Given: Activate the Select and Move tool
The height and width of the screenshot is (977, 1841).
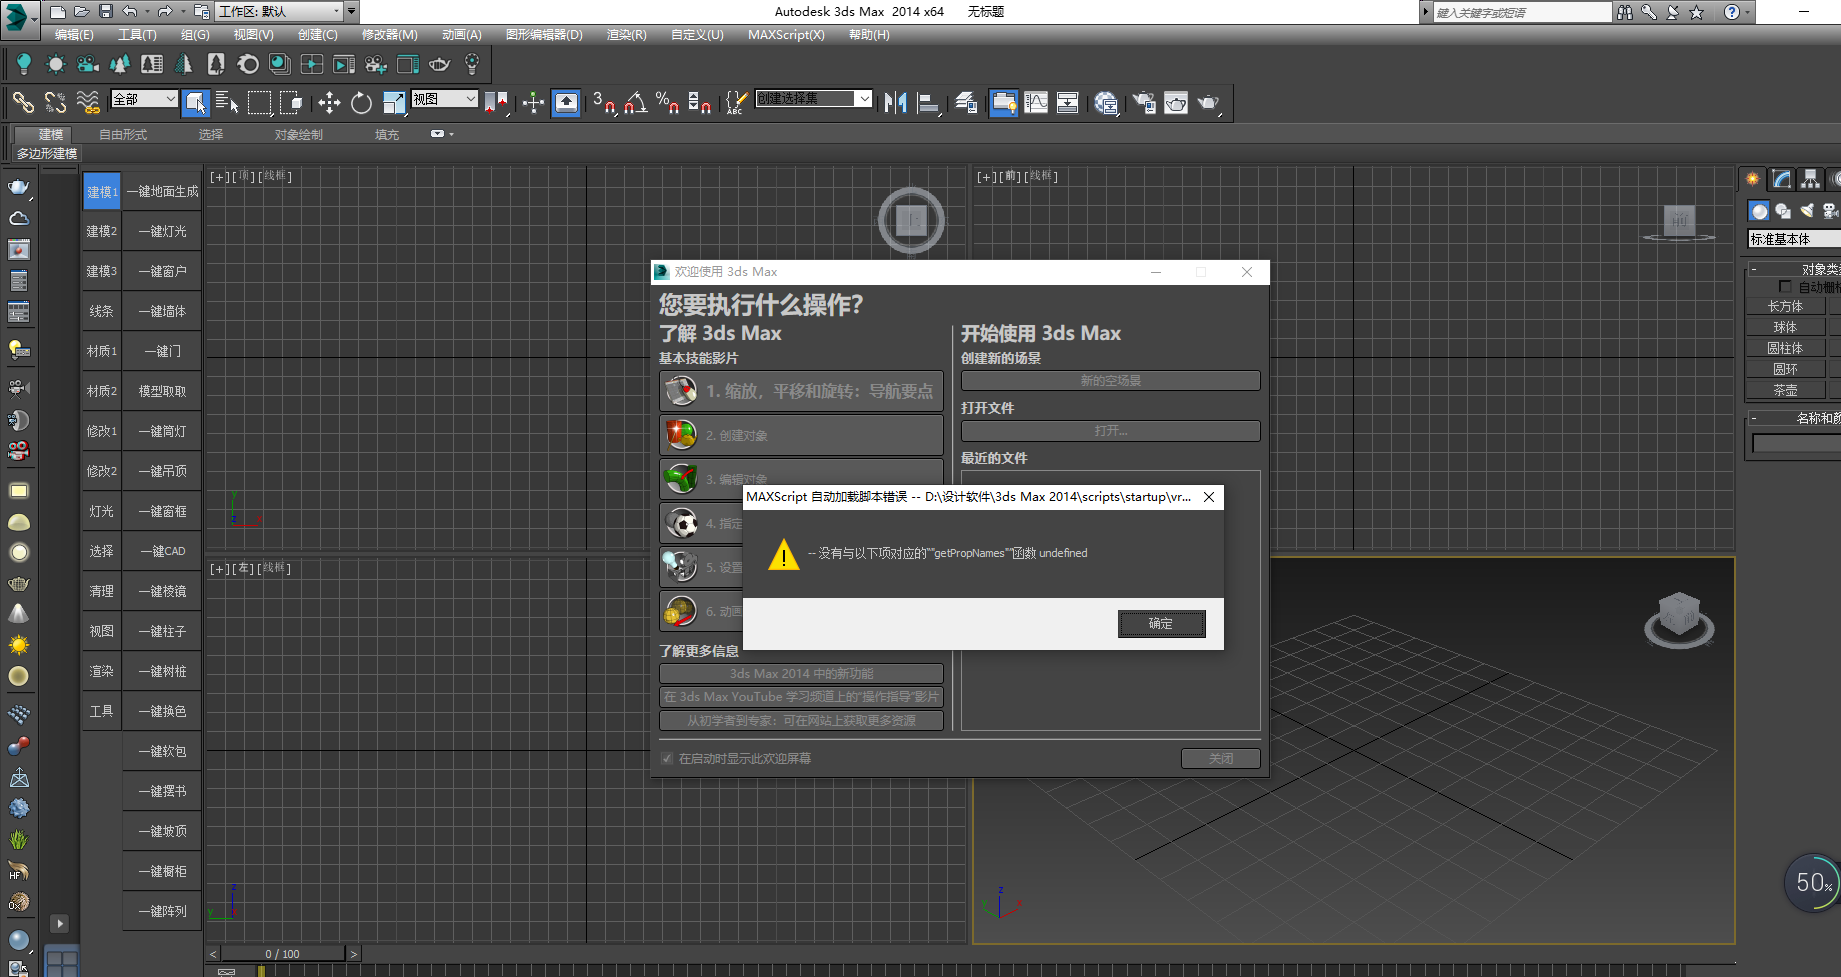Looking at the screenshot, I should point(329,102).
